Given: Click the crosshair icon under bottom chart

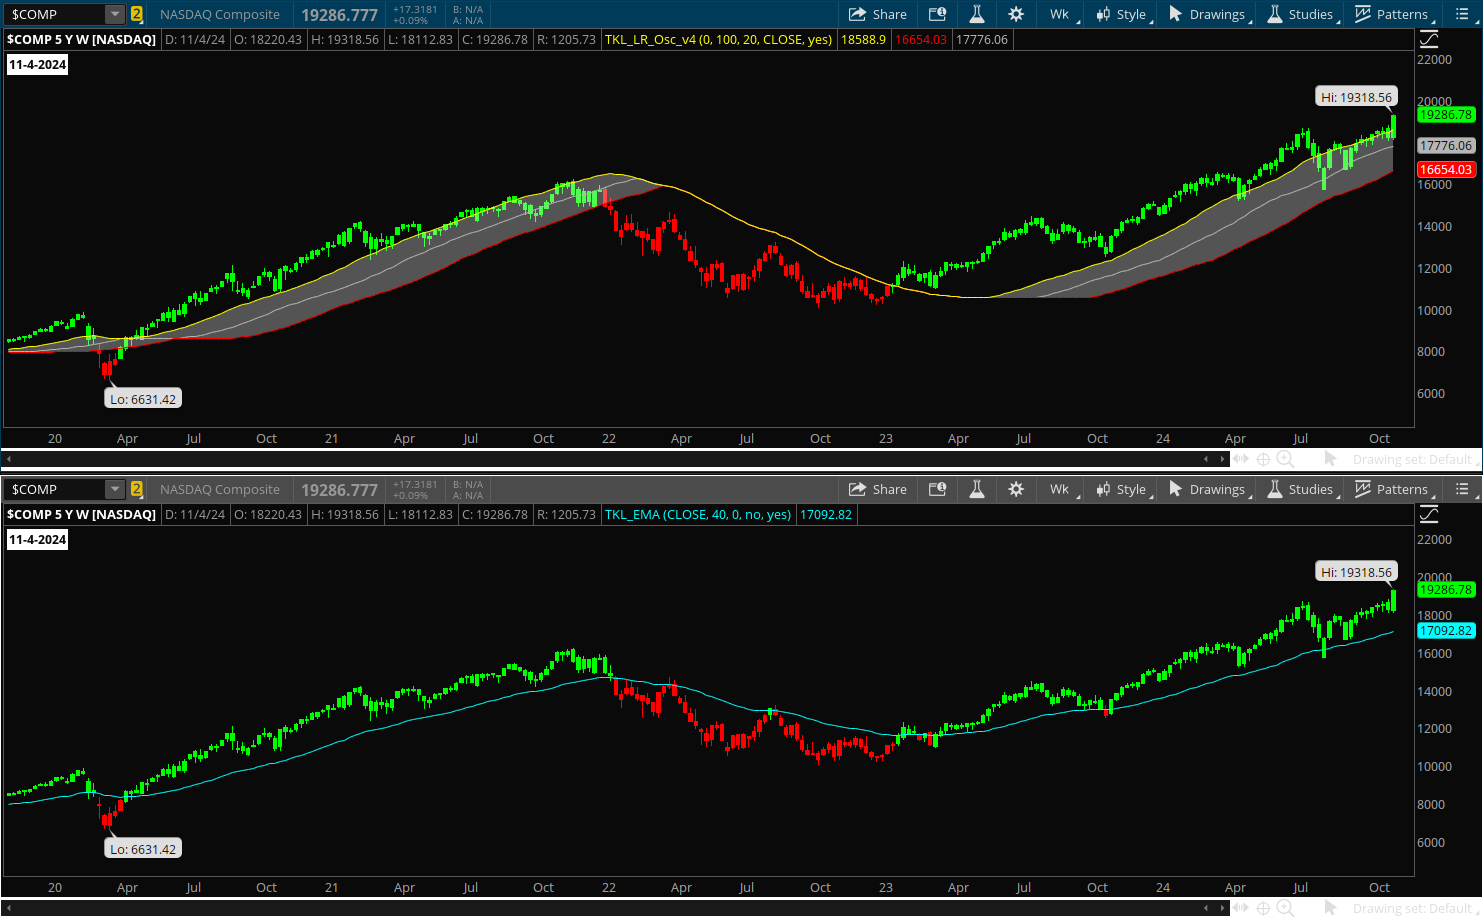Looking at the screenshot, I should tap(1263, 908).
